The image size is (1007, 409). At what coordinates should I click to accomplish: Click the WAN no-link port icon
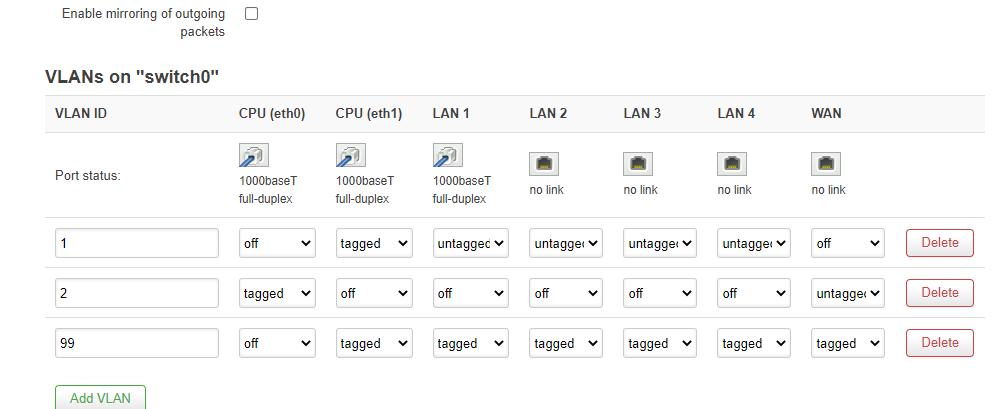pos(826,164)
